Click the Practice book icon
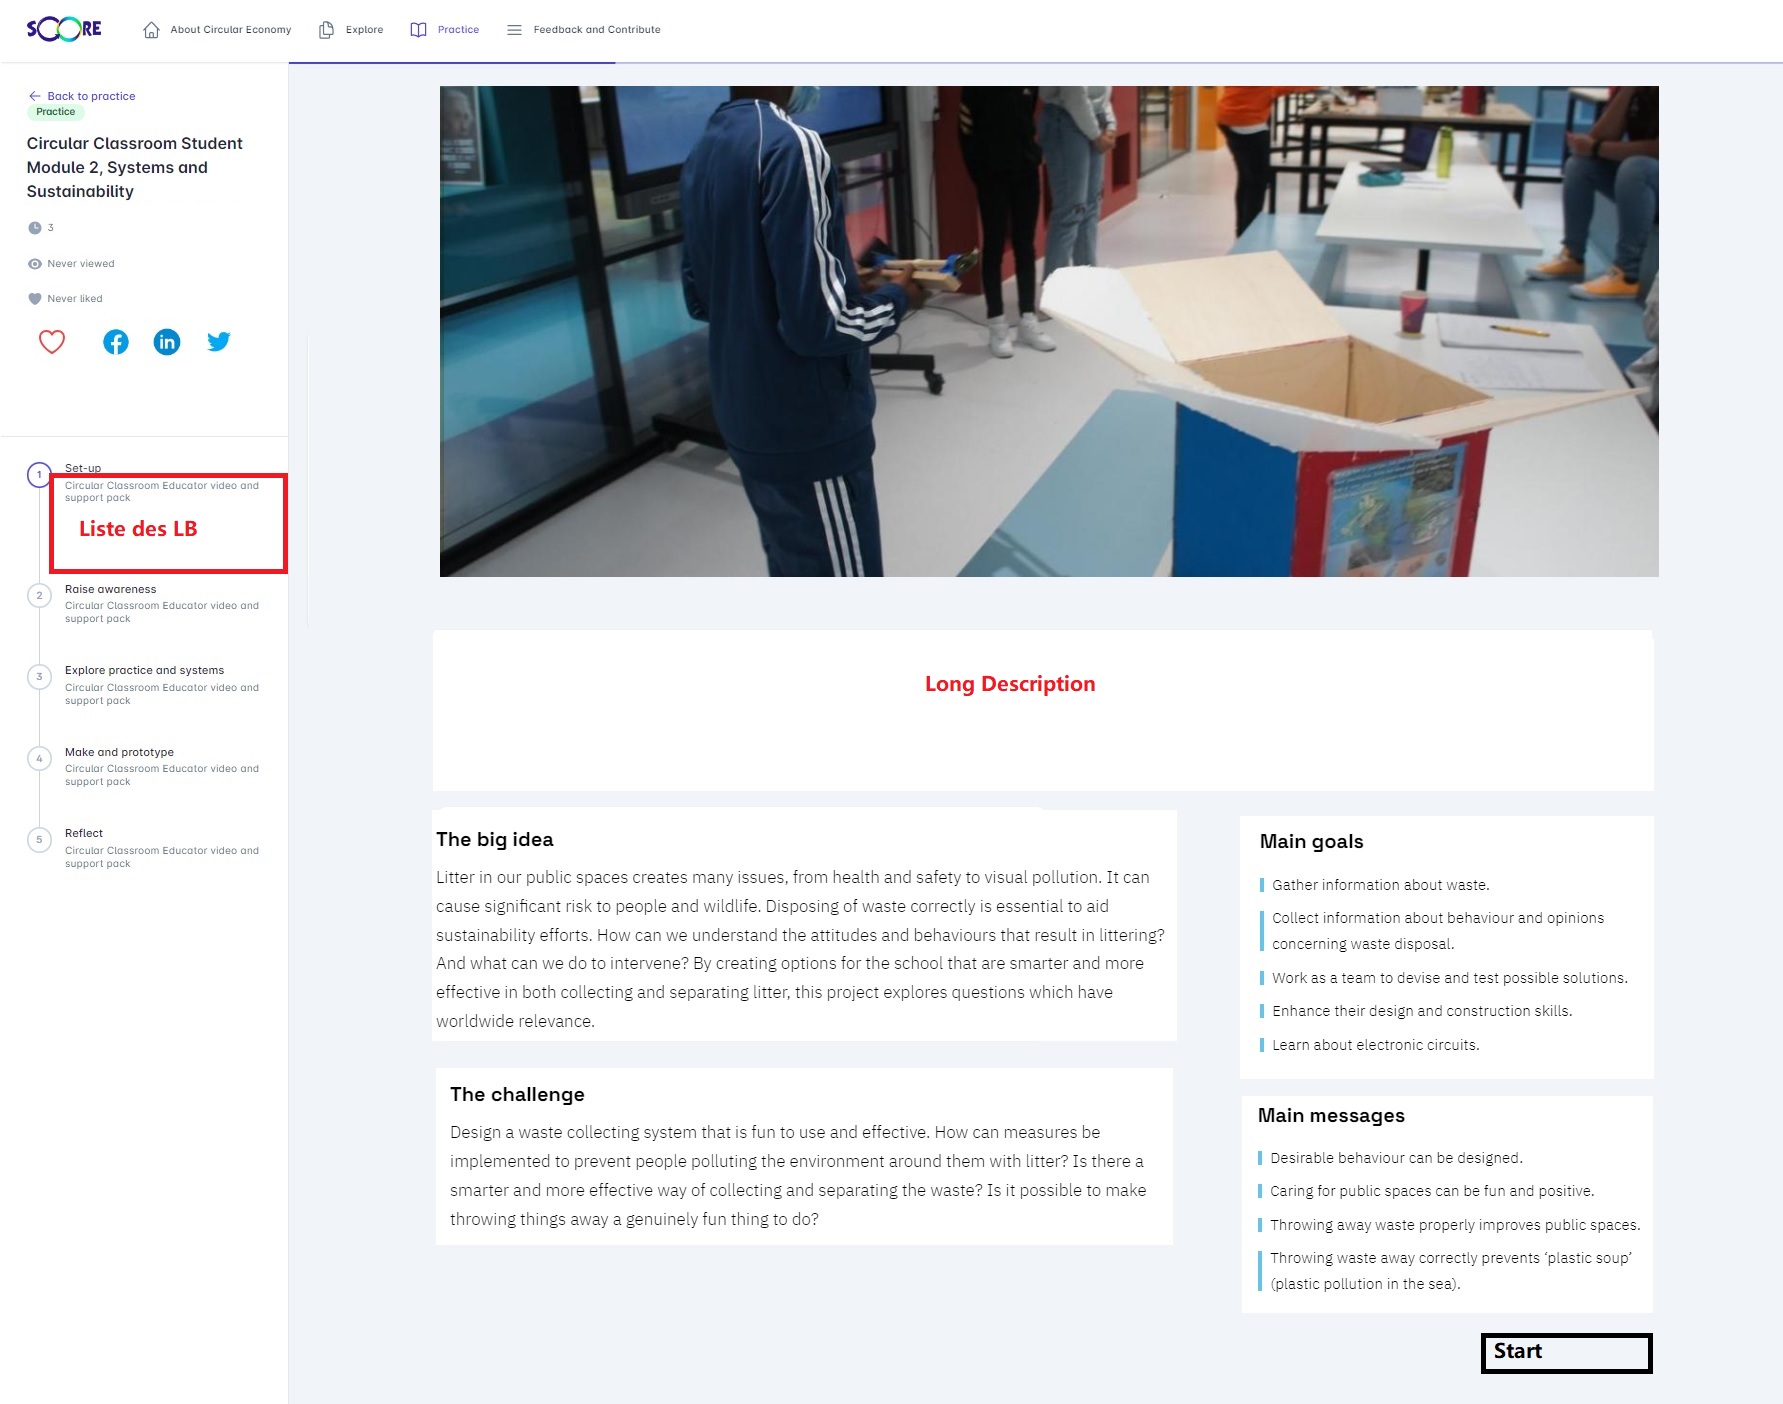 [418, 30]
